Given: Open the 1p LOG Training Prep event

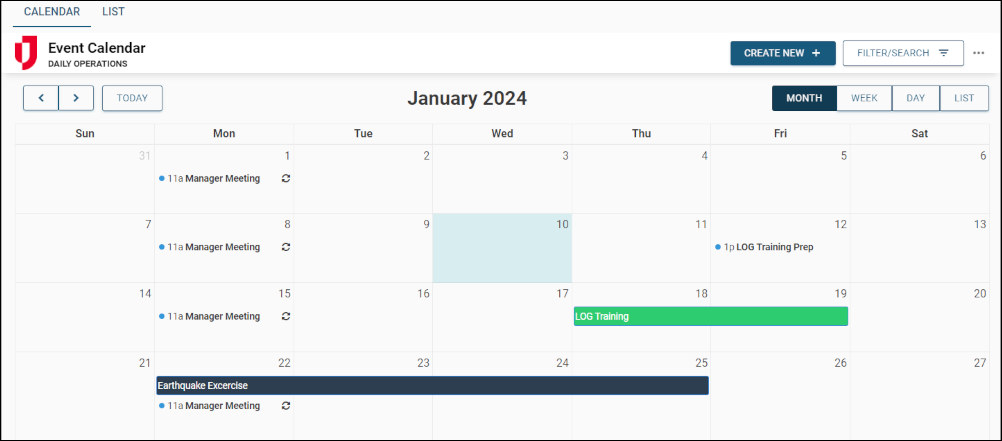Looking at the screenshot, I should click(768, 247).
